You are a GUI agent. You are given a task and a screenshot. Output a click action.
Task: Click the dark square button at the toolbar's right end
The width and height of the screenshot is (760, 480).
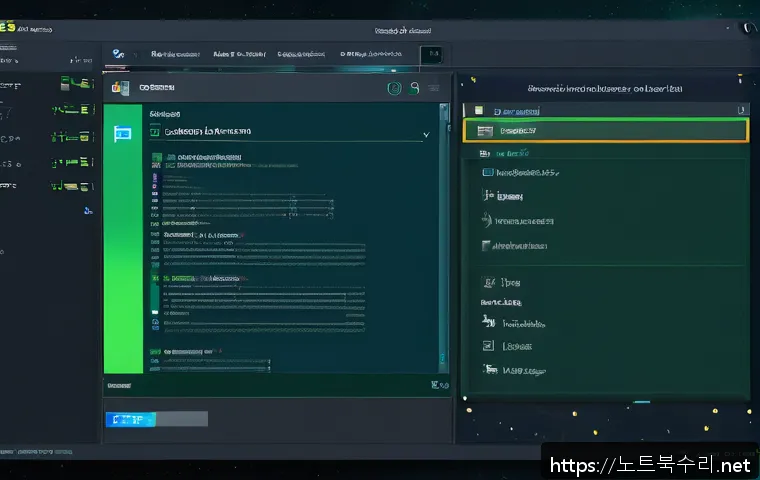(431, 55)
